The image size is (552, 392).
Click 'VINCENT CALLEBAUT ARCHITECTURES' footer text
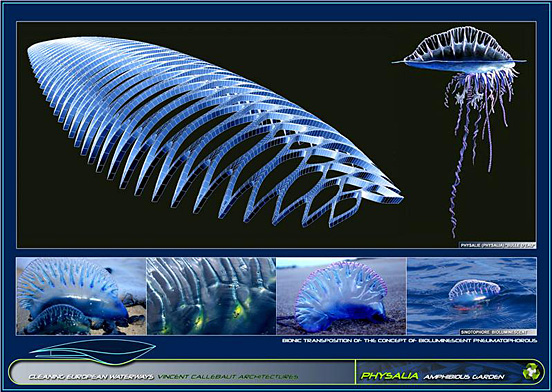click(228, 377)
